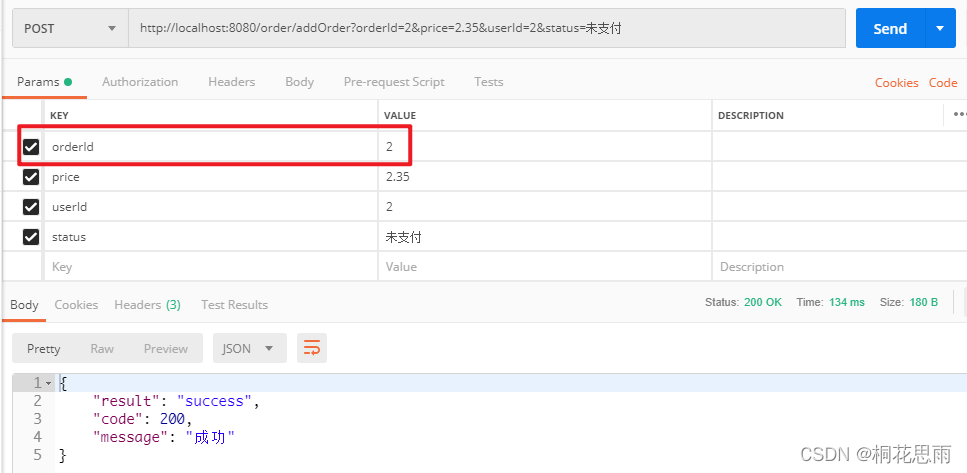Click the DESCRIPTION column header

[751, 115]
